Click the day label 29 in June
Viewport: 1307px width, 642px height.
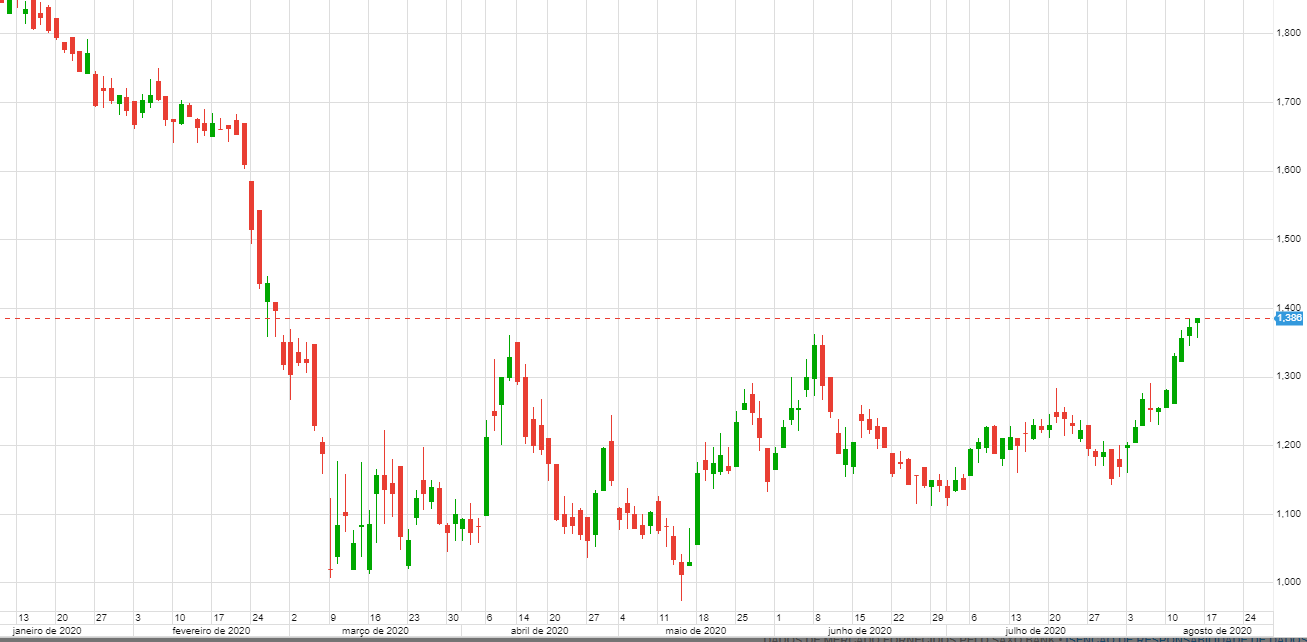(938, 617)
